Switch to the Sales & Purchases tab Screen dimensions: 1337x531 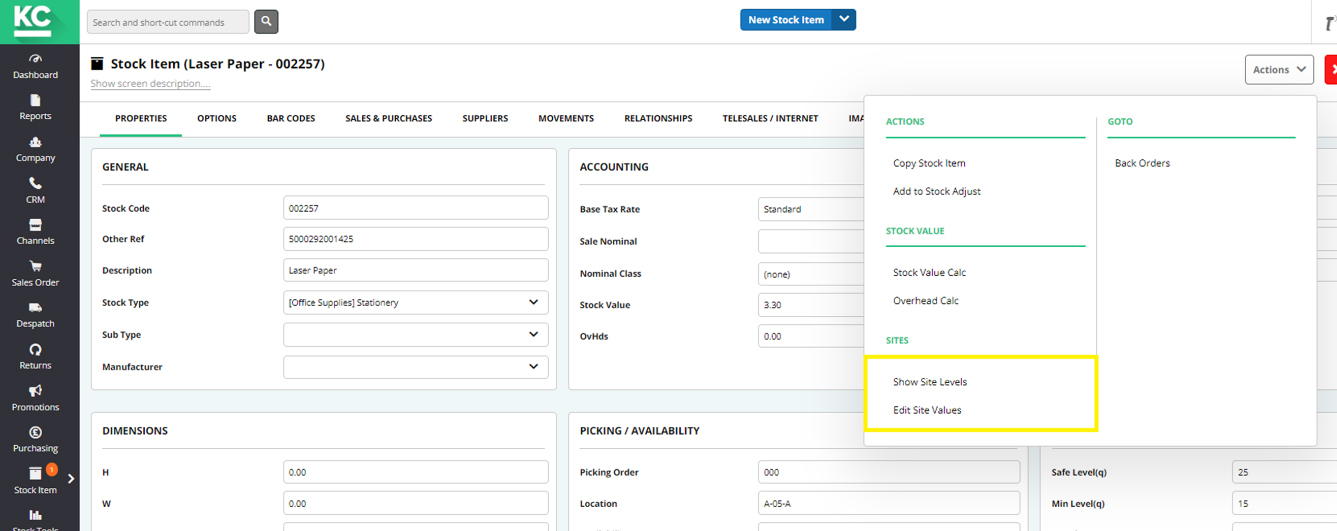389,118
